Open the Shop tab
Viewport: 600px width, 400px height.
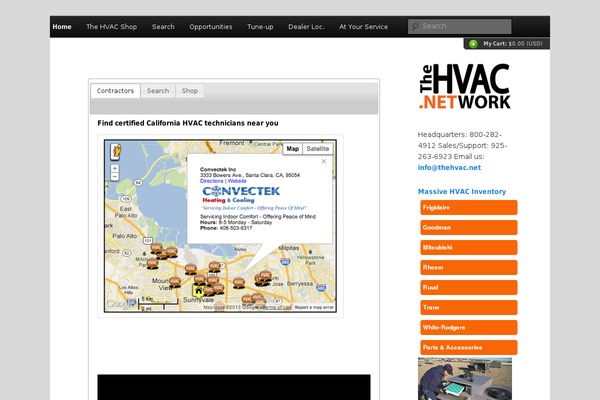190,91
